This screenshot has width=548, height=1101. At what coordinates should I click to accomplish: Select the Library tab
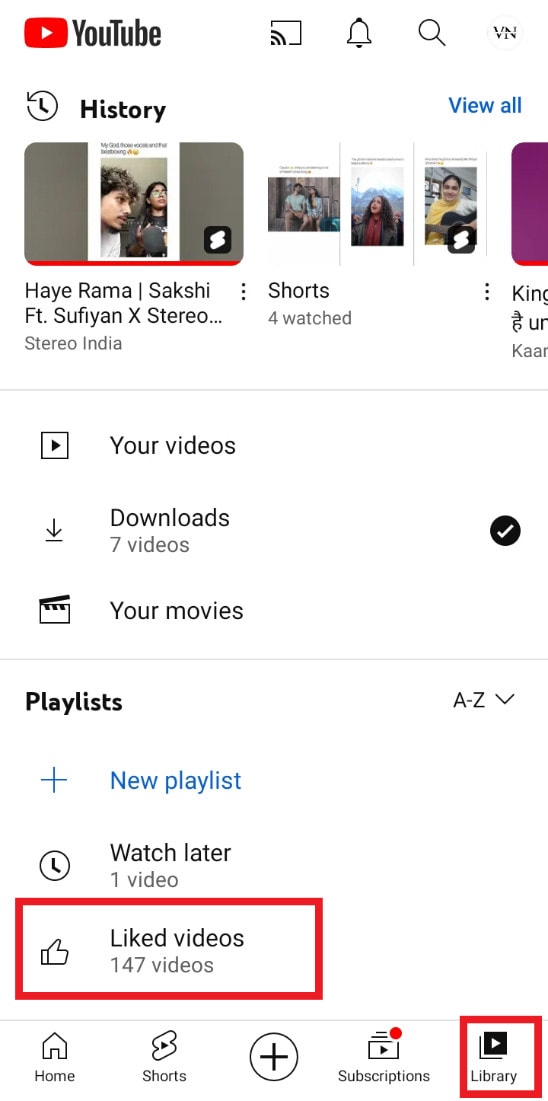[x=493, y=1059]
